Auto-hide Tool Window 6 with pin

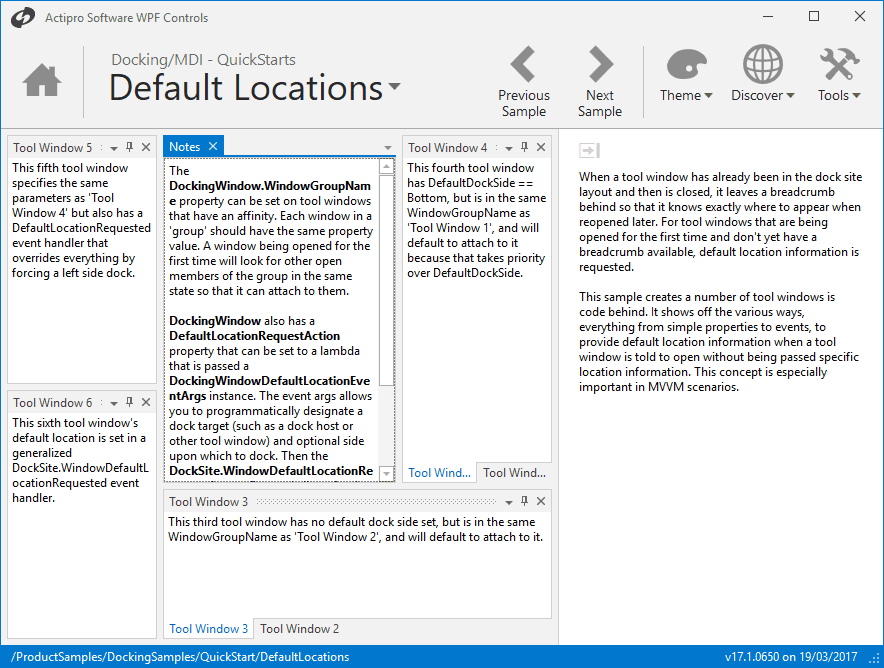pos(130,402)
